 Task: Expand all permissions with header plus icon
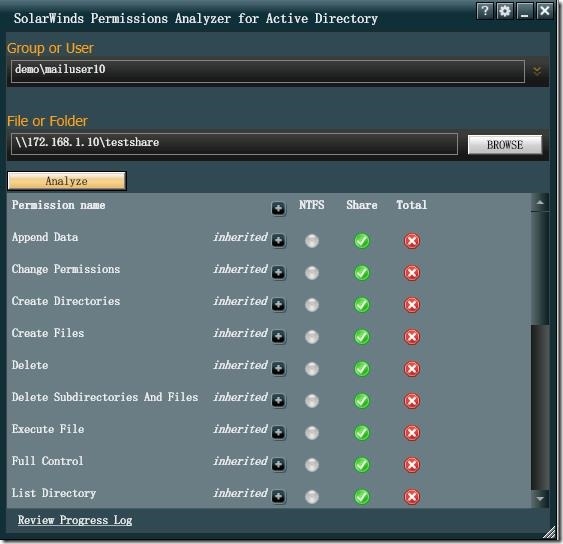click(278, 208)
